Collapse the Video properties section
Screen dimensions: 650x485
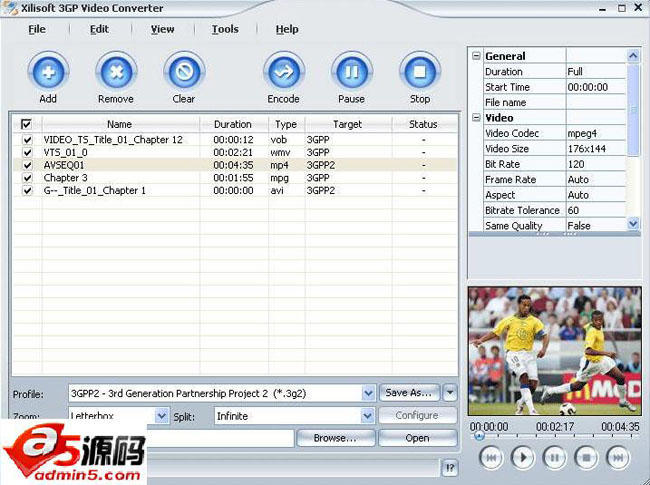pyautogui.click(x=476, y=118)
